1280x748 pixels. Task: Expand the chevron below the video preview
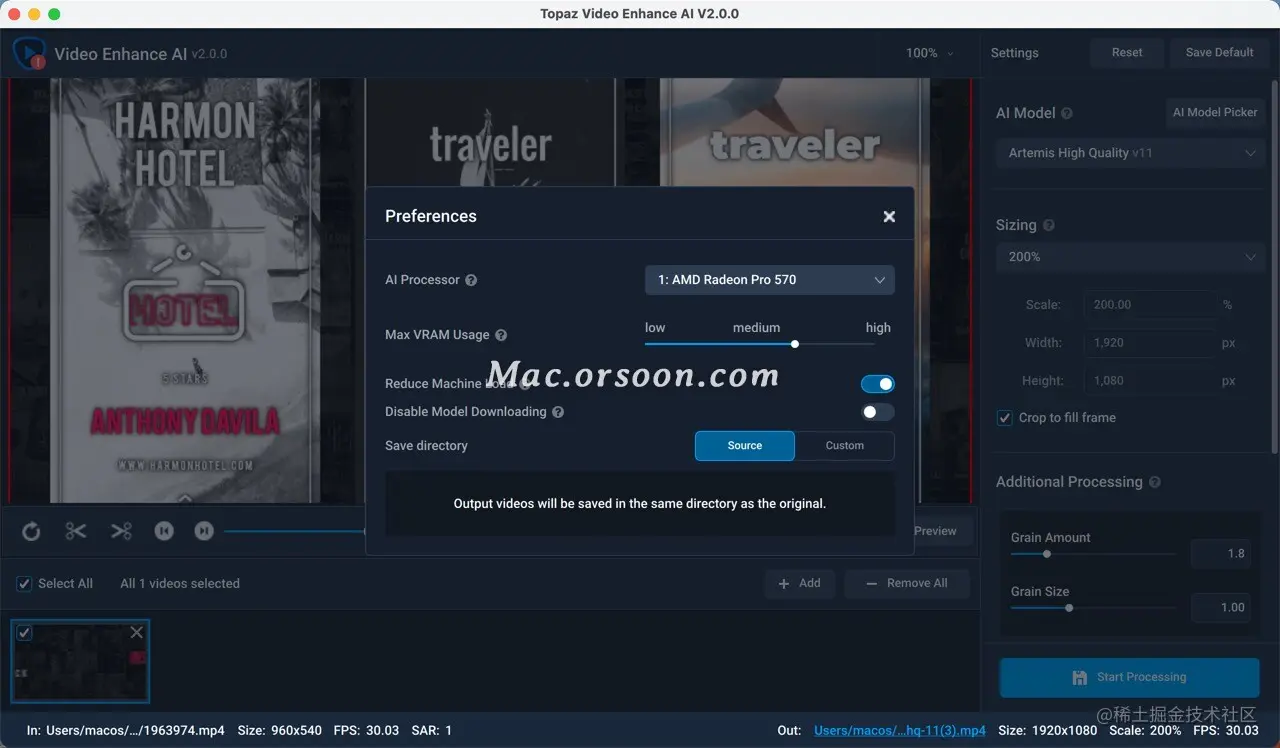click(185, 497)
